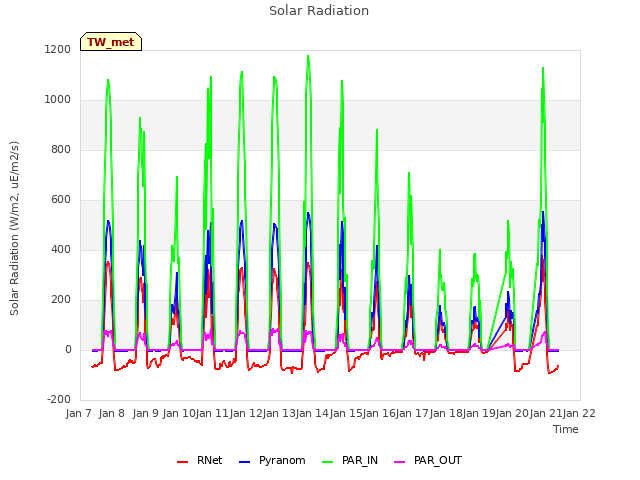Screen dimensions: 640x480
Task: Click the 600 y-axis tick label
Action: pos(61,200)
